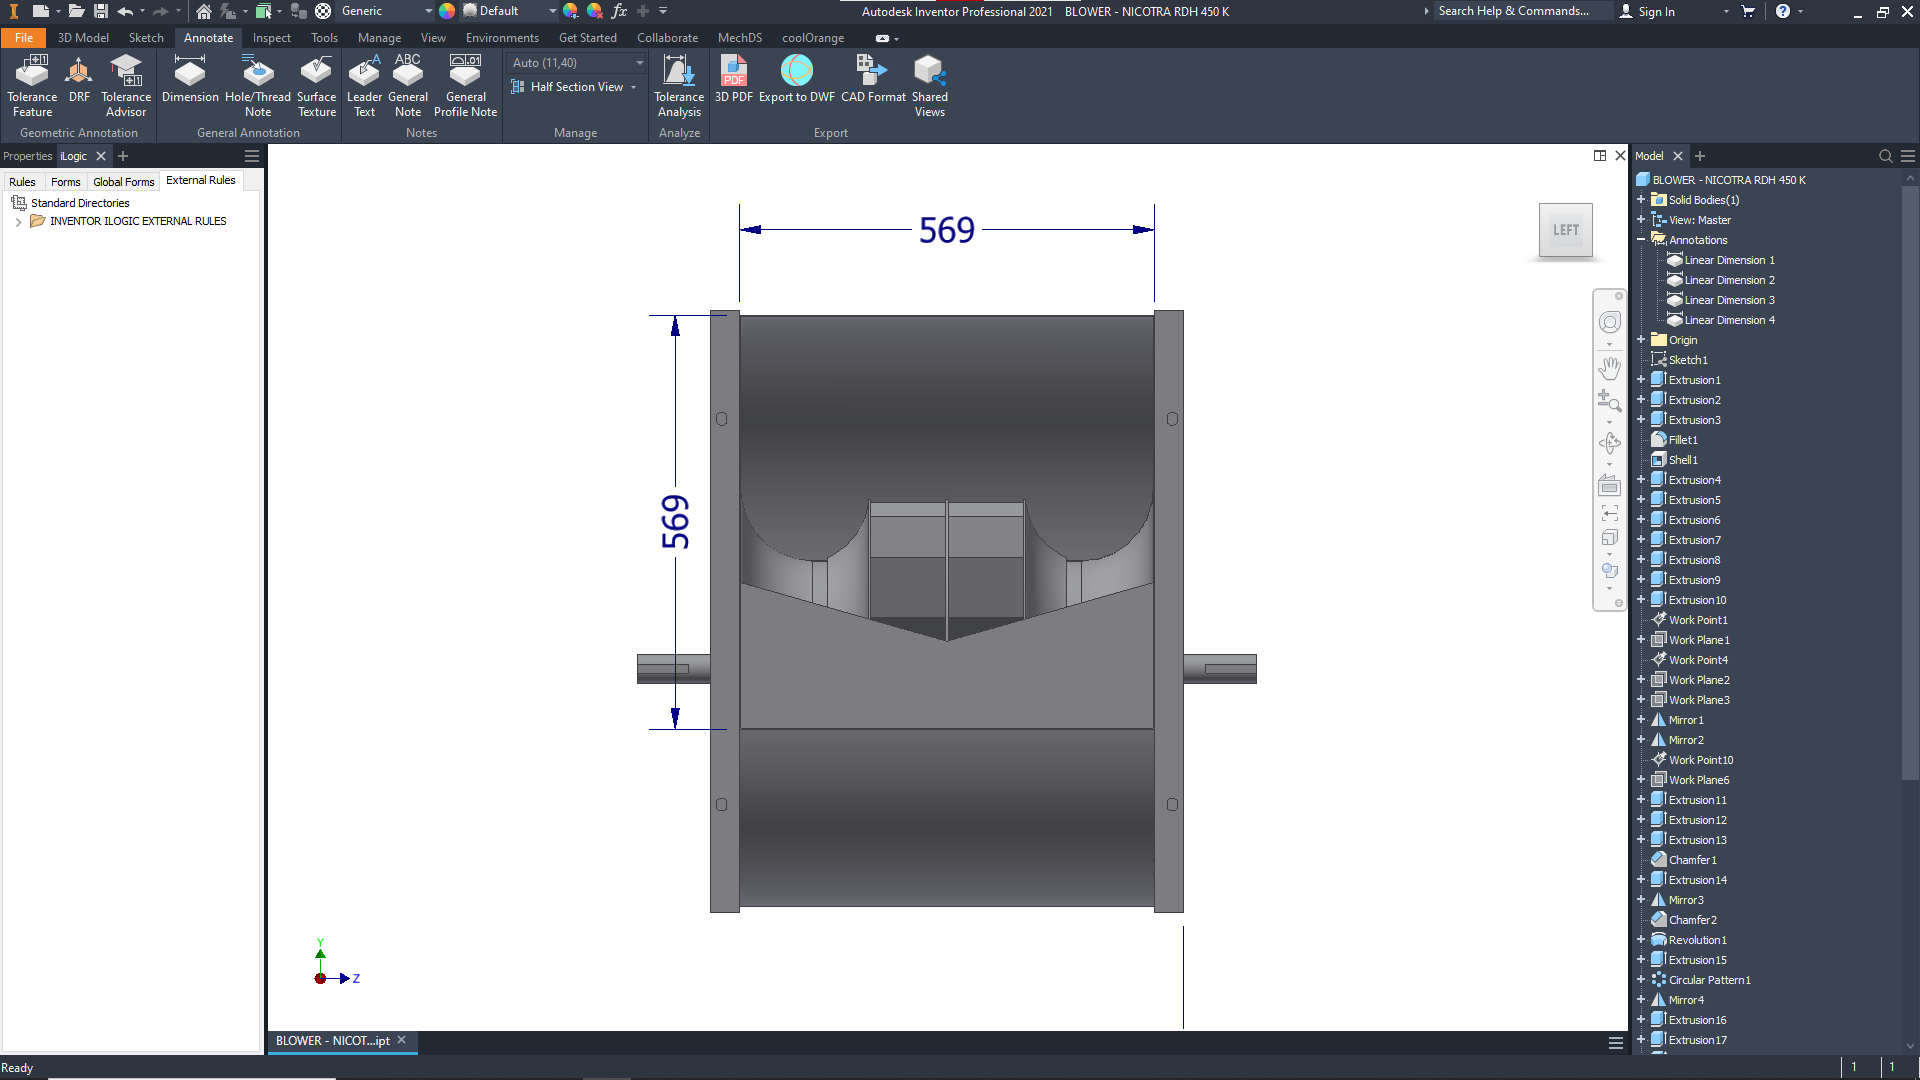1920x1080 pixels.
Task: Switch to the Inspect ribbon tab
Action: click(271, 38)
